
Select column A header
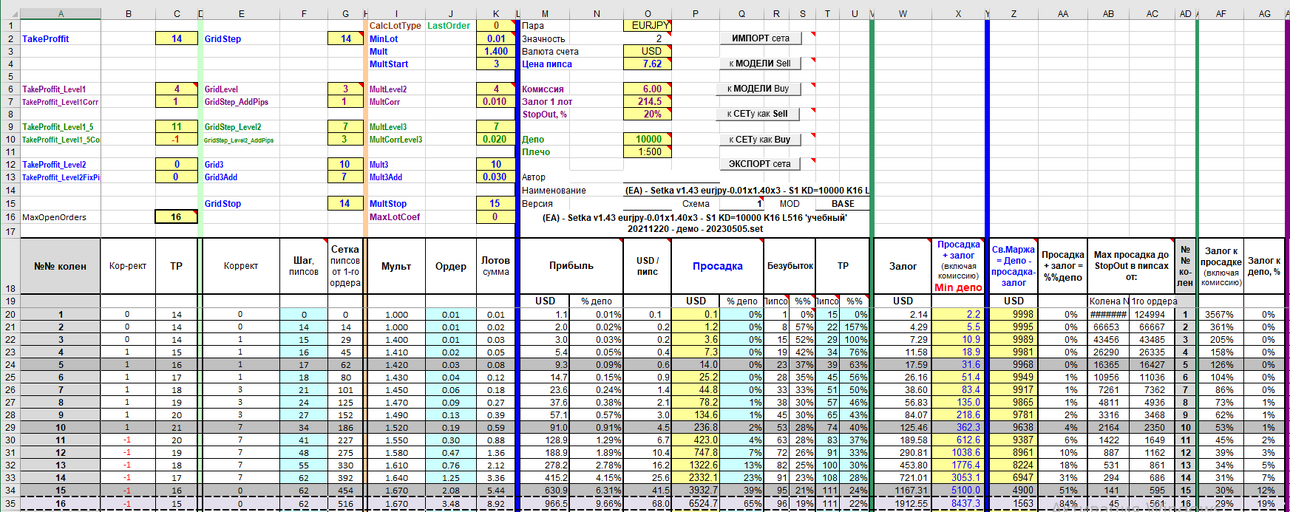[x=60, y=13]
